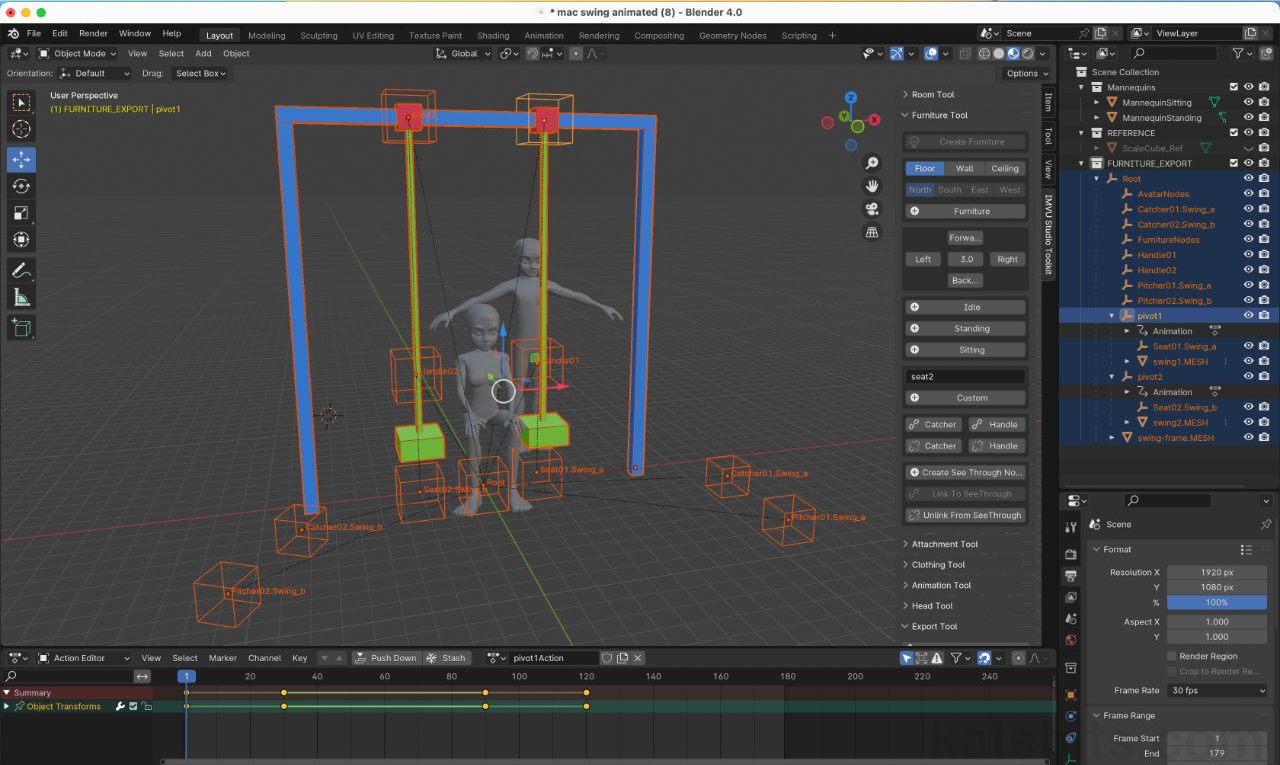This screenshot has height=765, width=1280.
Task: Open the IMVU Studio Toolkit sidebar tab
Action: [1048, 233]
